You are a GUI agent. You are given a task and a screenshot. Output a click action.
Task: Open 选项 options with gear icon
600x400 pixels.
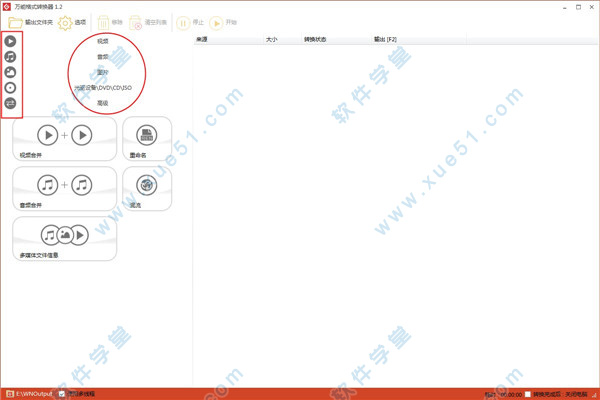[x=72, y=22]
